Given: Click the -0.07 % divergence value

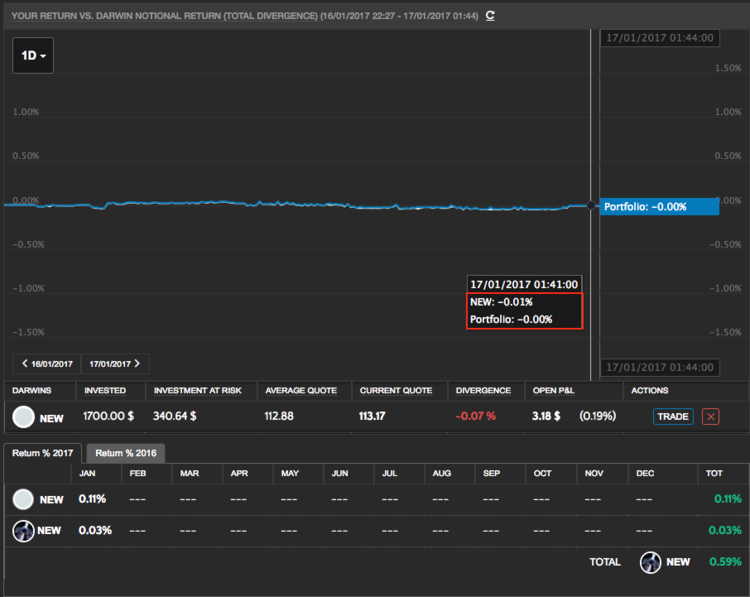Looking at the screenshot, I should (476, 416).
